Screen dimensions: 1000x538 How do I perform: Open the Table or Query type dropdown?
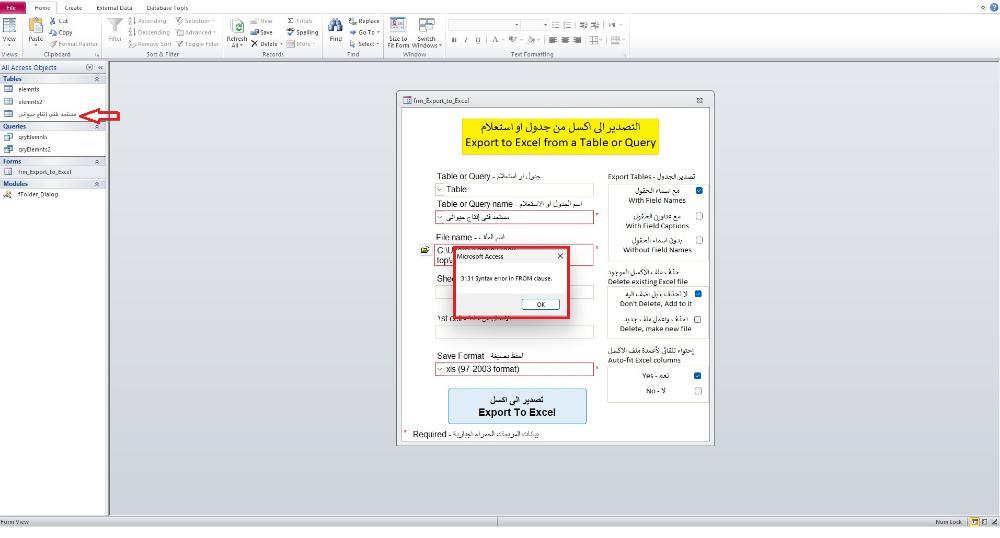[440, 189]
